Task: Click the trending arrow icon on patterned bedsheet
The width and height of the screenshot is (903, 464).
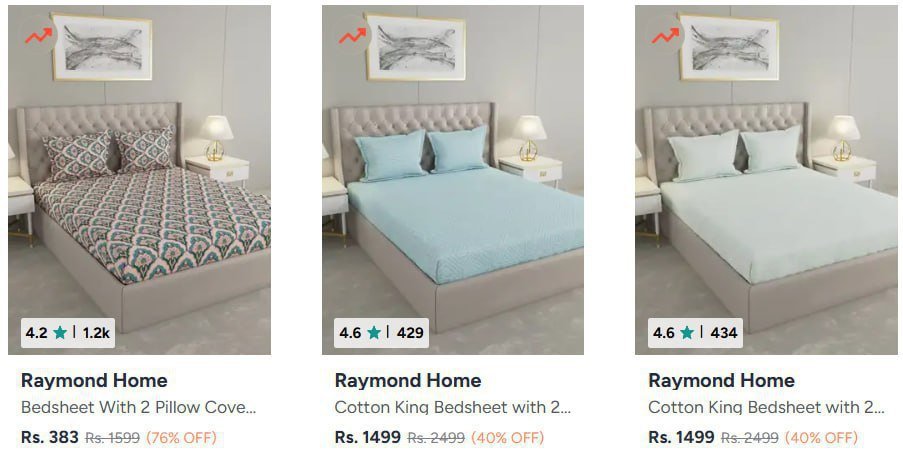Action: tap(38, 36)
